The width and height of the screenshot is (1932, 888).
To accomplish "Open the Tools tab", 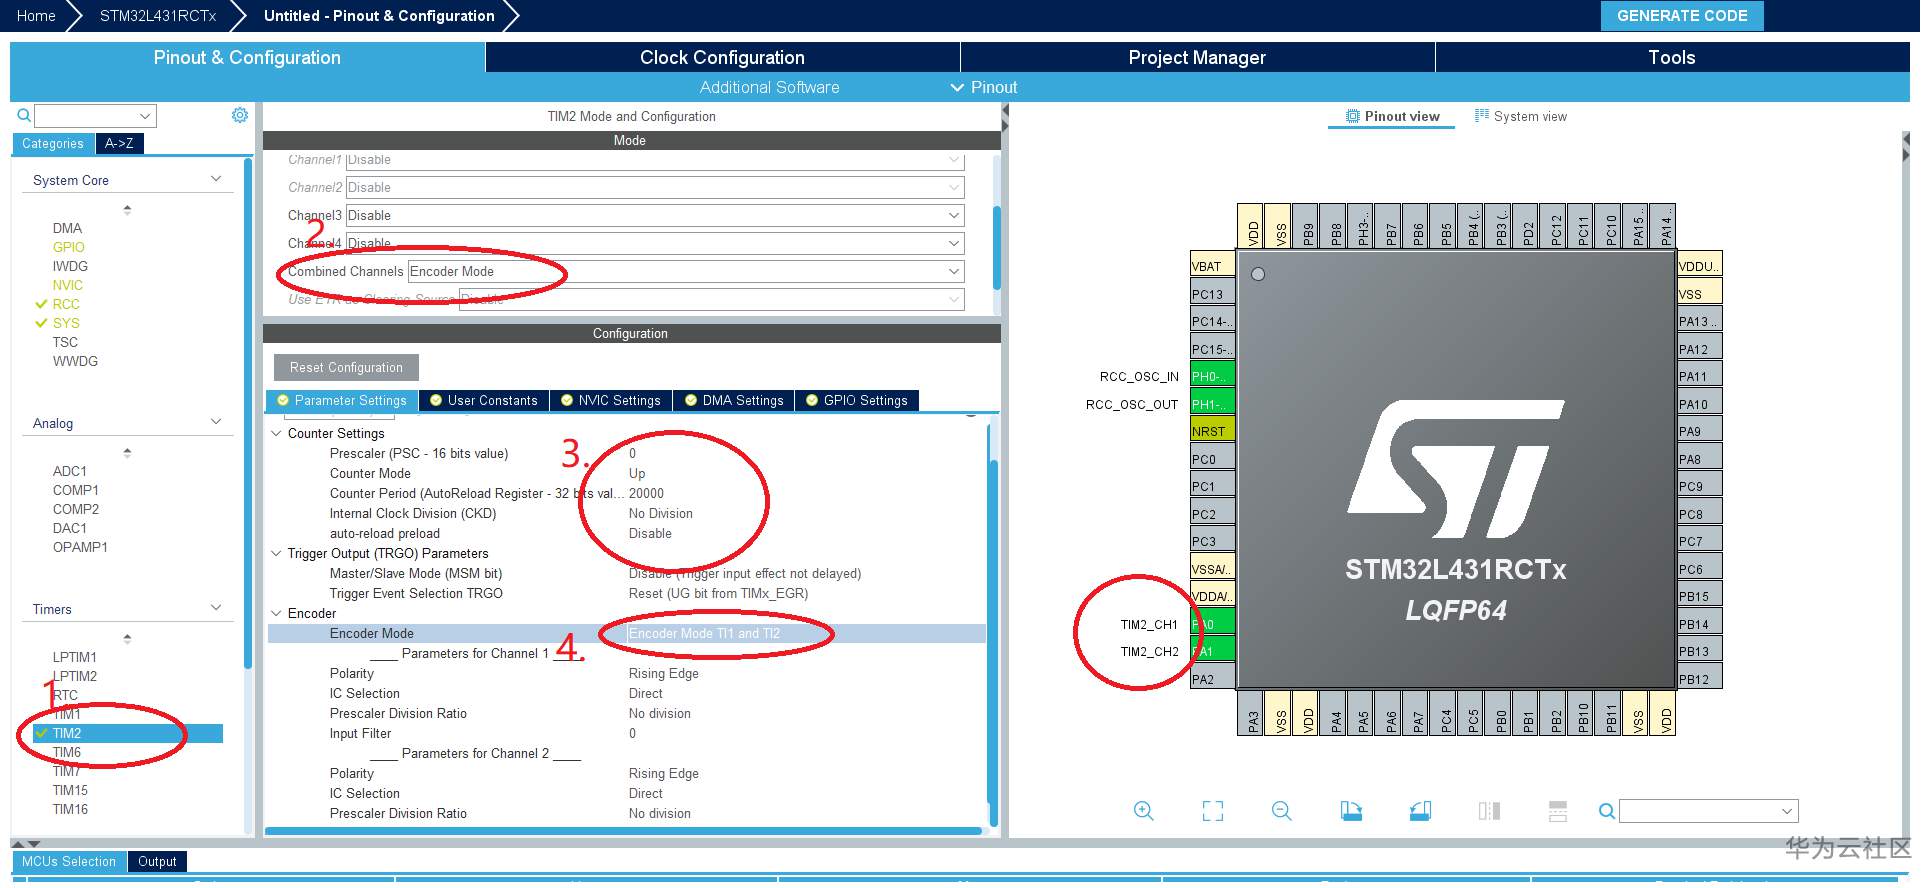I will pyautogui.click(x=1672, y=58).
